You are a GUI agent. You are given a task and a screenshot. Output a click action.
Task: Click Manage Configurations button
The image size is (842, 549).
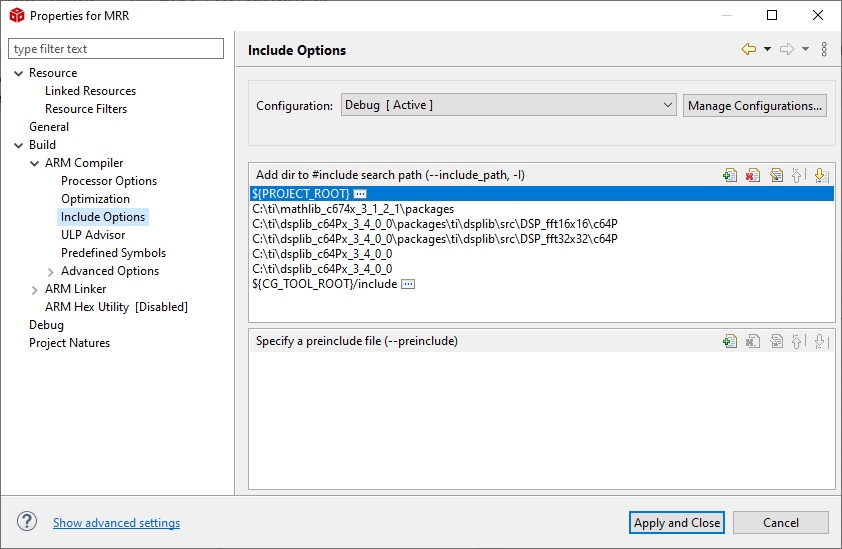[754, 105]
